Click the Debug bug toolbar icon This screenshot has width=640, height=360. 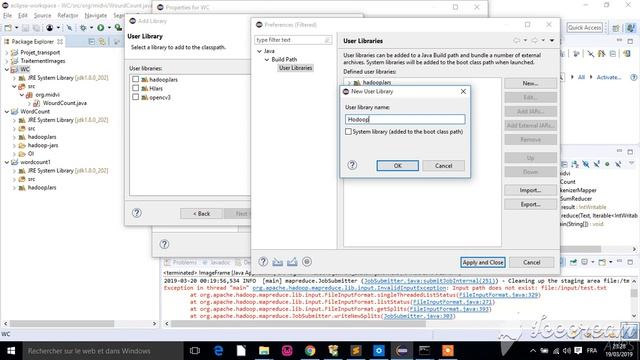83,28
